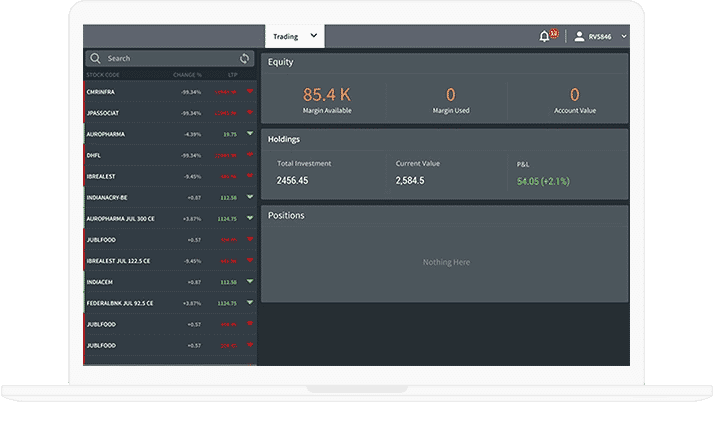
Task: Click the Margin Available 85.4 K value
Action: tap(327, 94)
